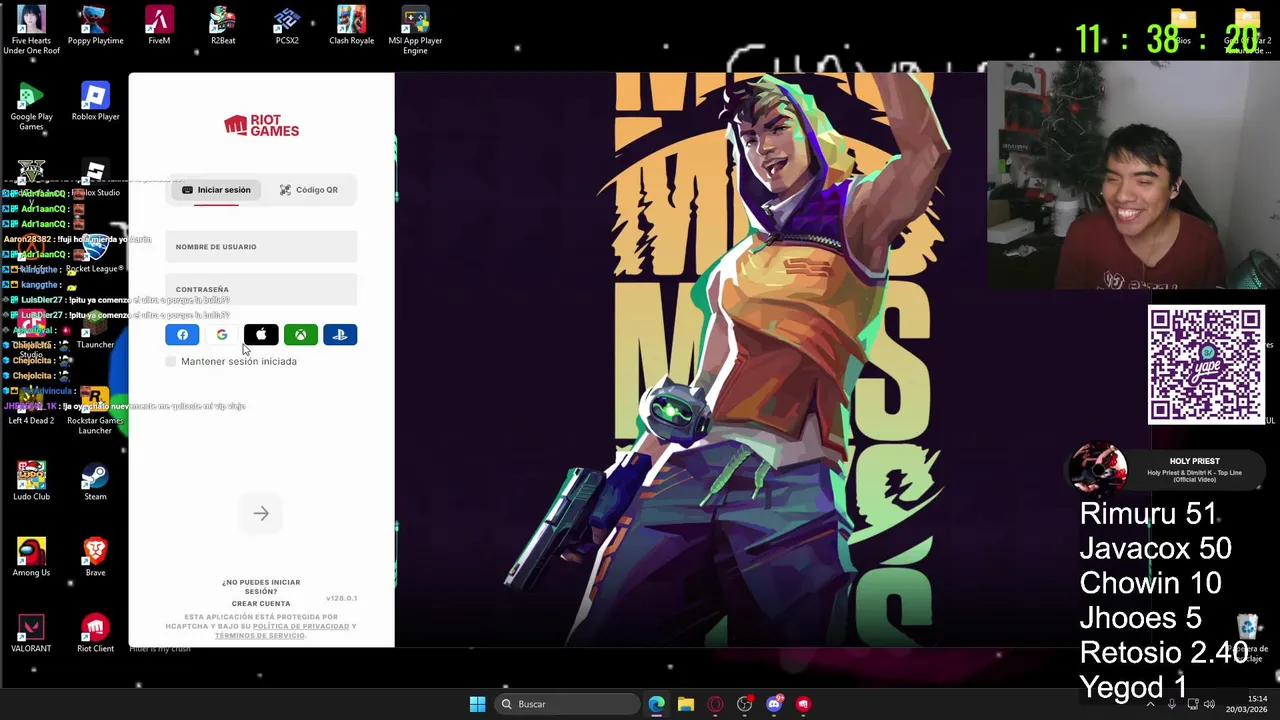The width and height of the screenshot is (1280, 720).
Task: Click the Riot Games logo
Action: [261, 125]
